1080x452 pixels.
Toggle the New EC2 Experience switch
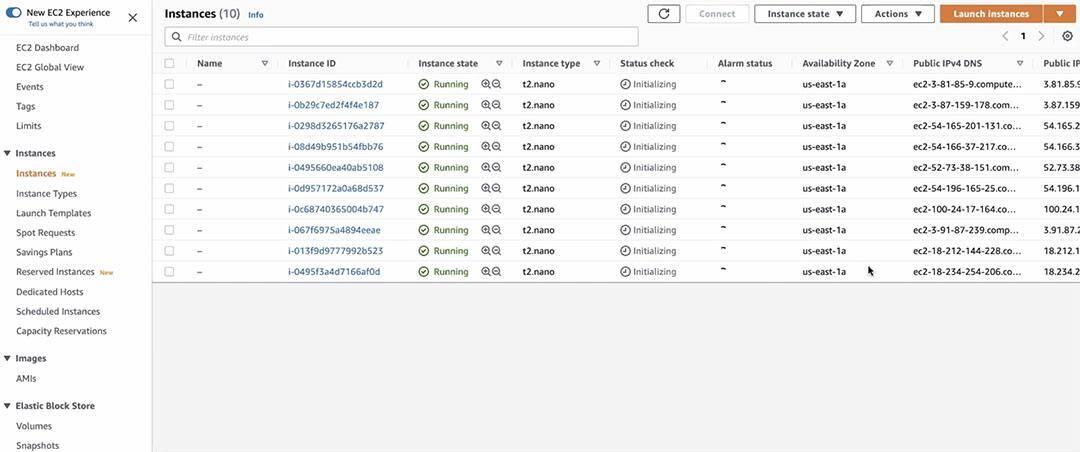coord(14,12)
